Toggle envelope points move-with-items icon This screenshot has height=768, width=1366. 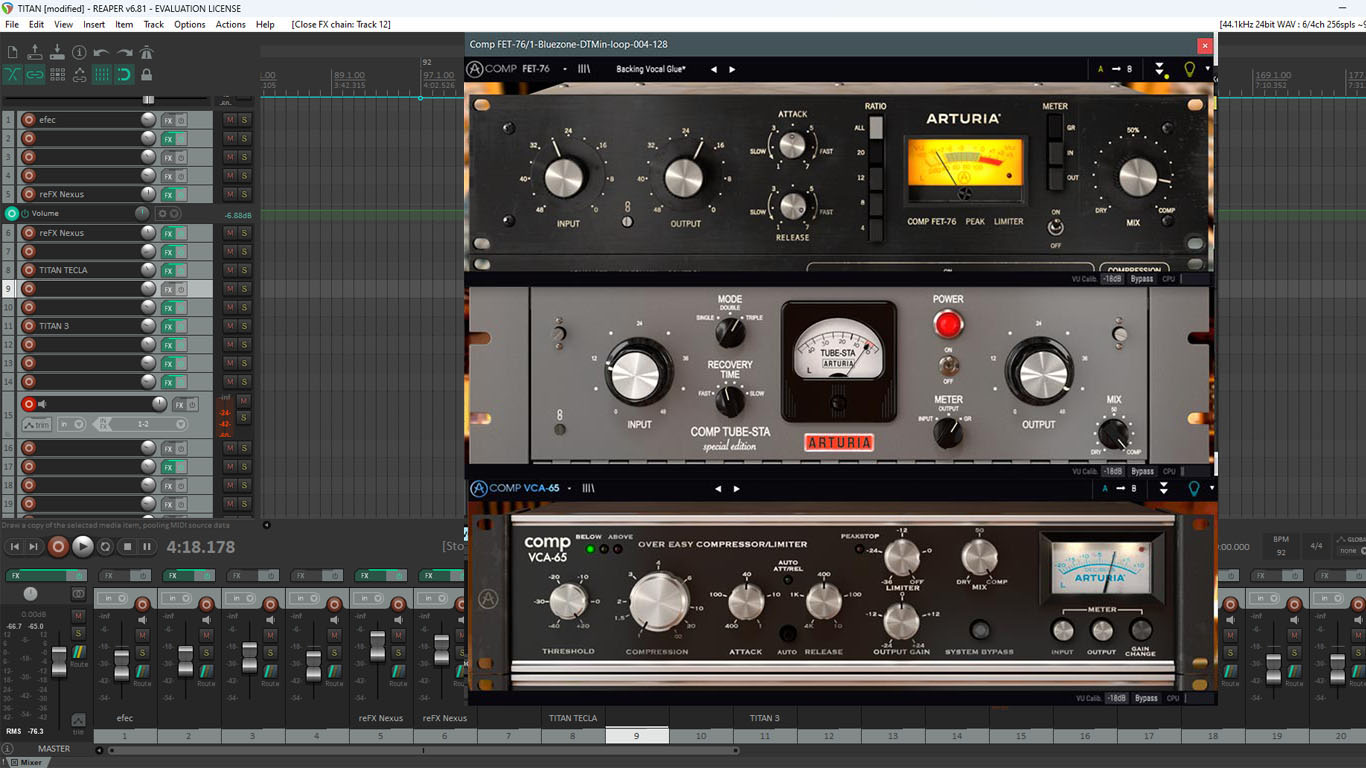(x=79, y=74)
